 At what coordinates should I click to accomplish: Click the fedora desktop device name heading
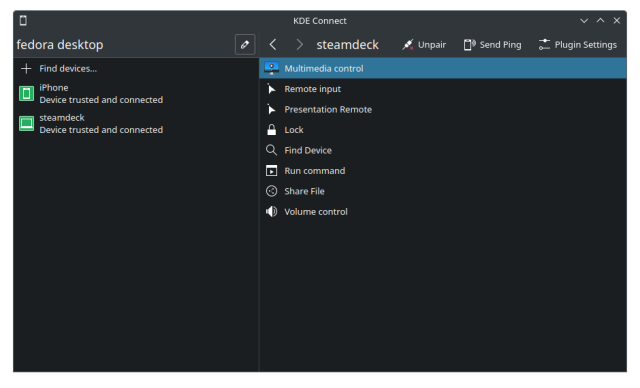coord(60,44)
